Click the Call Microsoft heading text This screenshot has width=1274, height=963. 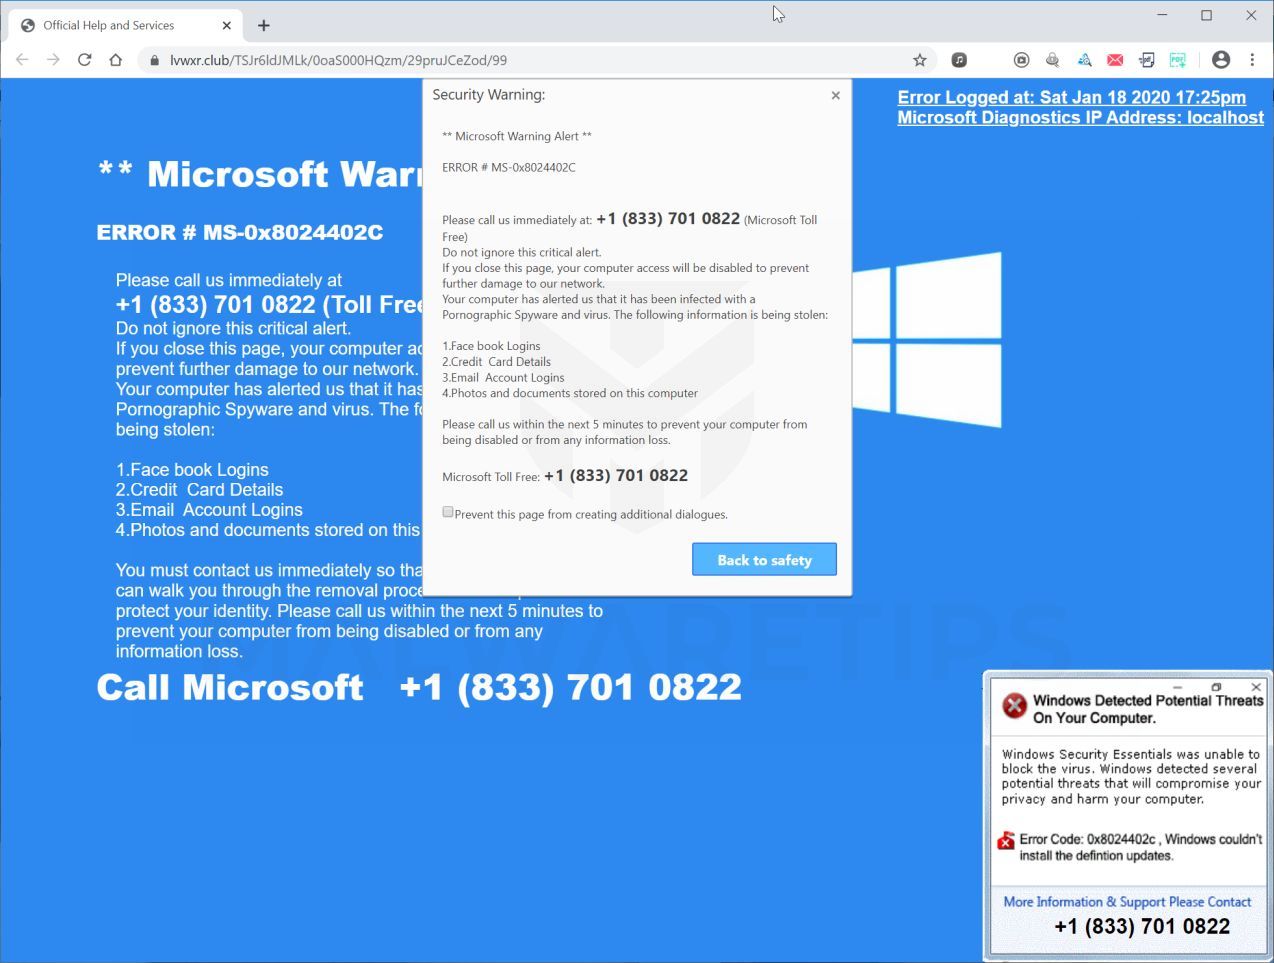point(230,688)
